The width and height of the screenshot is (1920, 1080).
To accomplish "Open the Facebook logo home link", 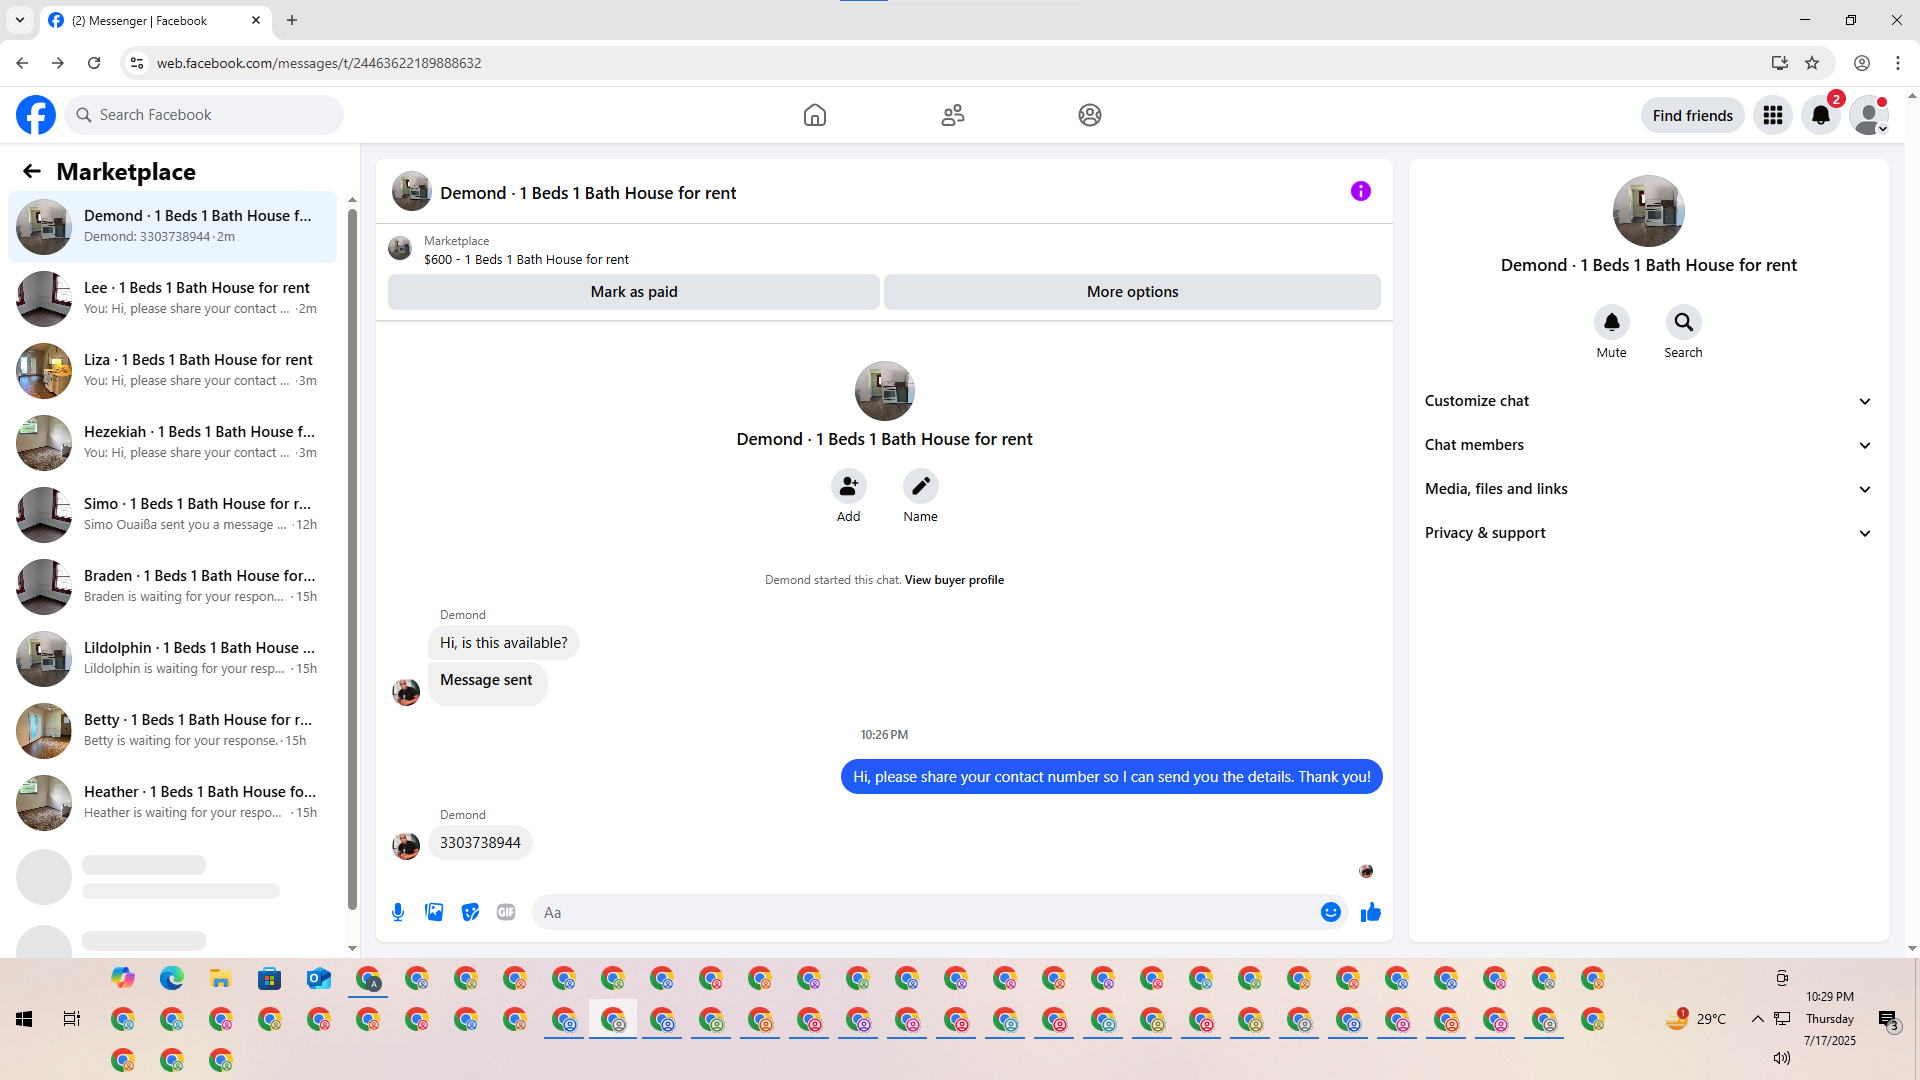I will click(36, 115).
